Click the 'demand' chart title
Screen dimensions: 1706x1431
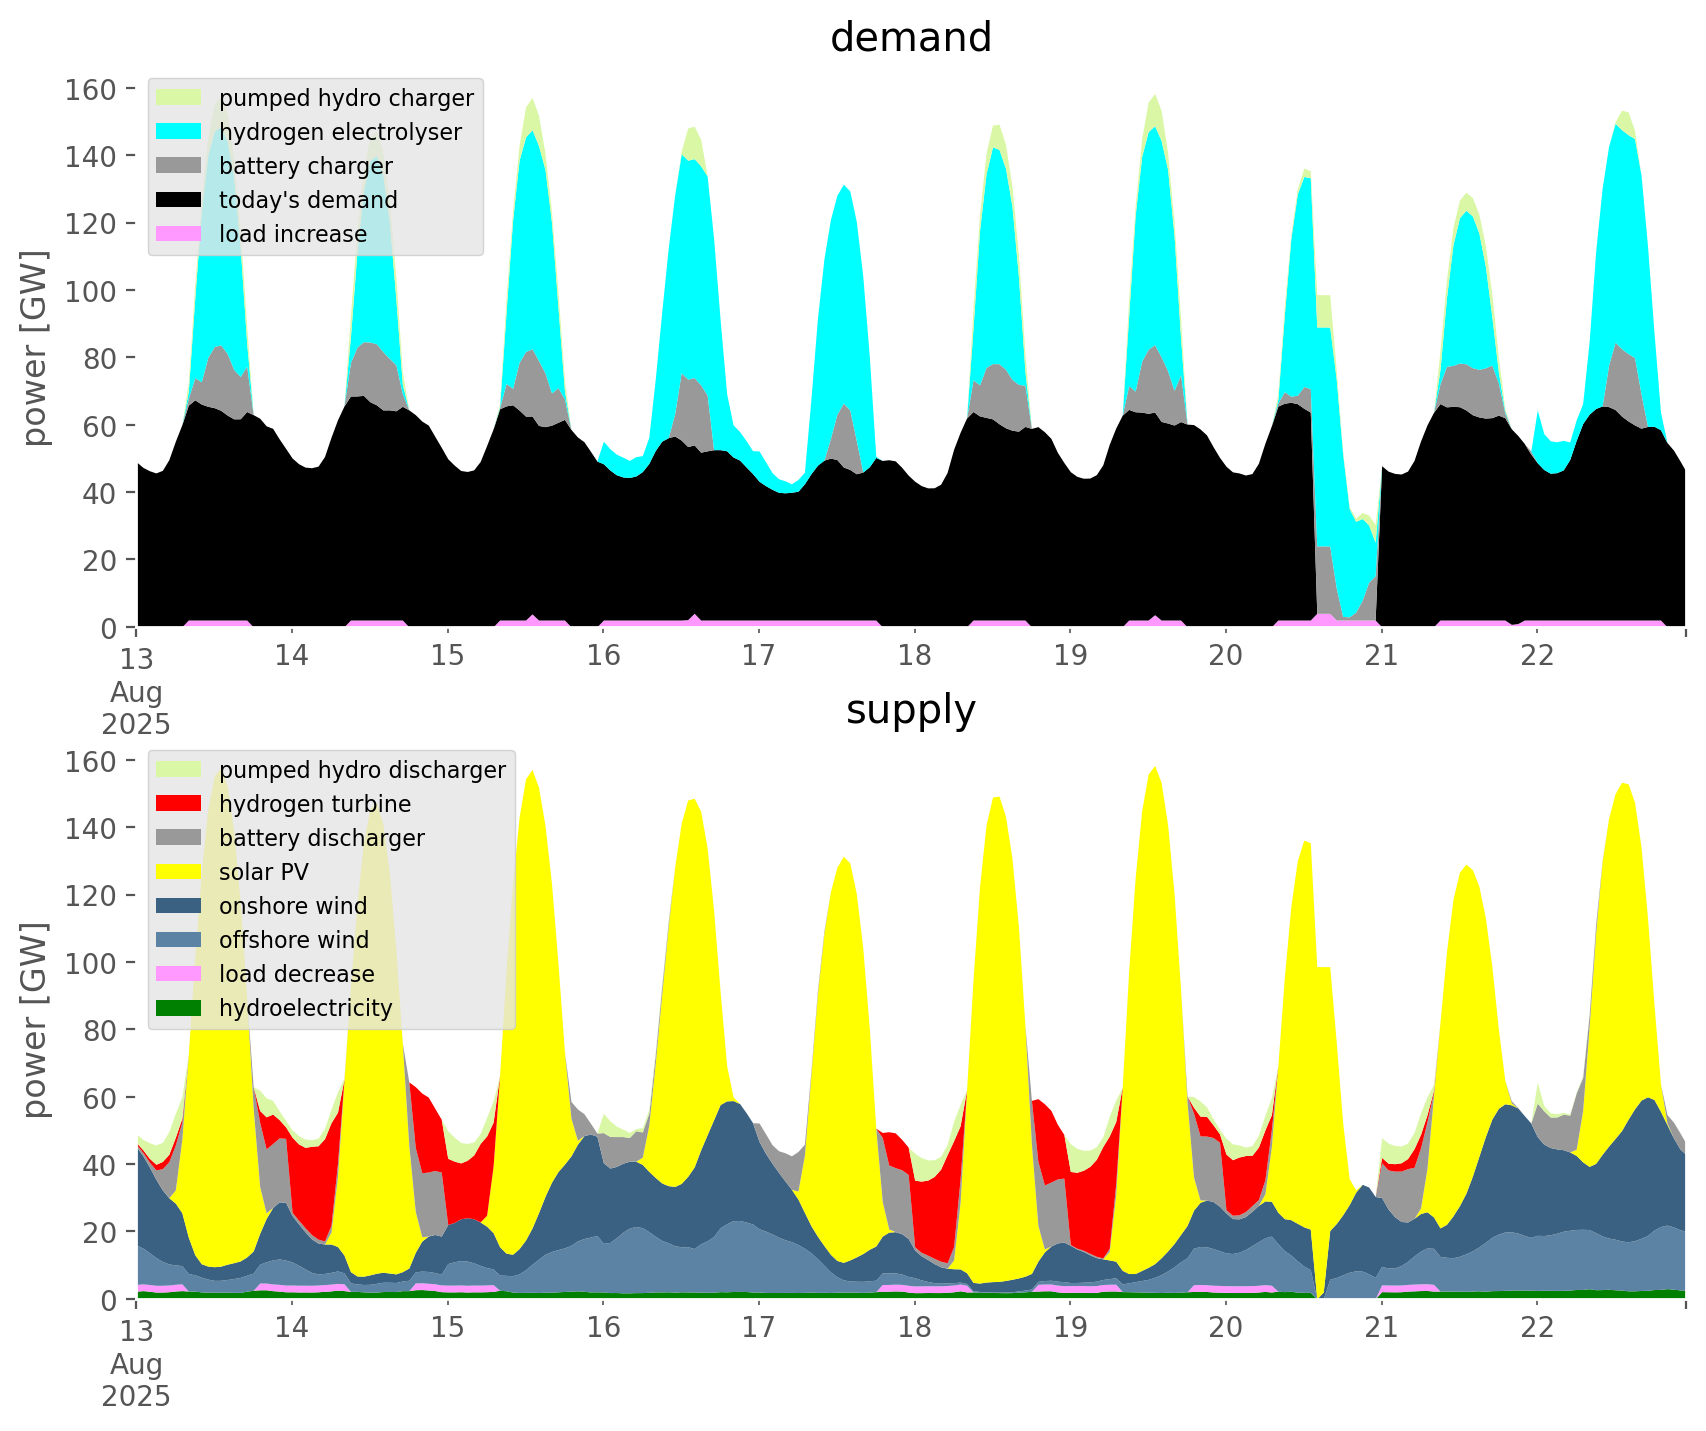[910, 38]
